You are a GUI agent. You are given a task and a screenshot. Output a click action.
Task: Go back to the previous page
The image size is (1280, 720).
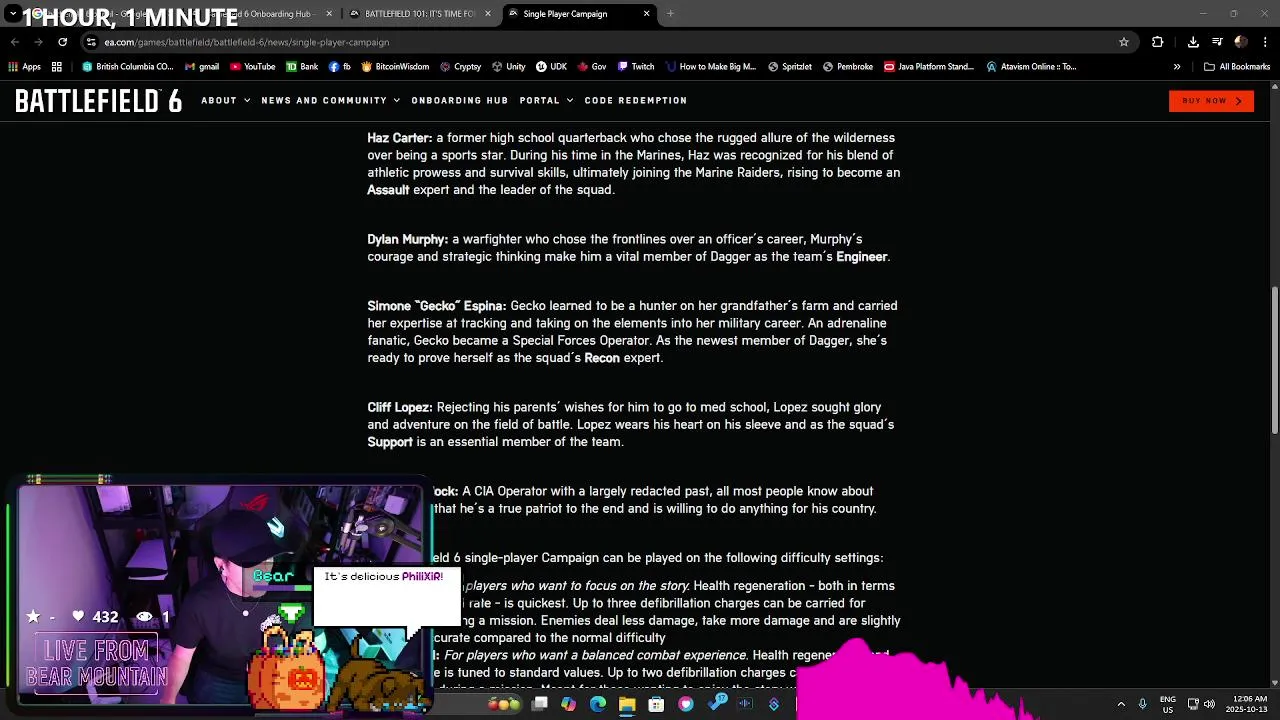[15, 42]
